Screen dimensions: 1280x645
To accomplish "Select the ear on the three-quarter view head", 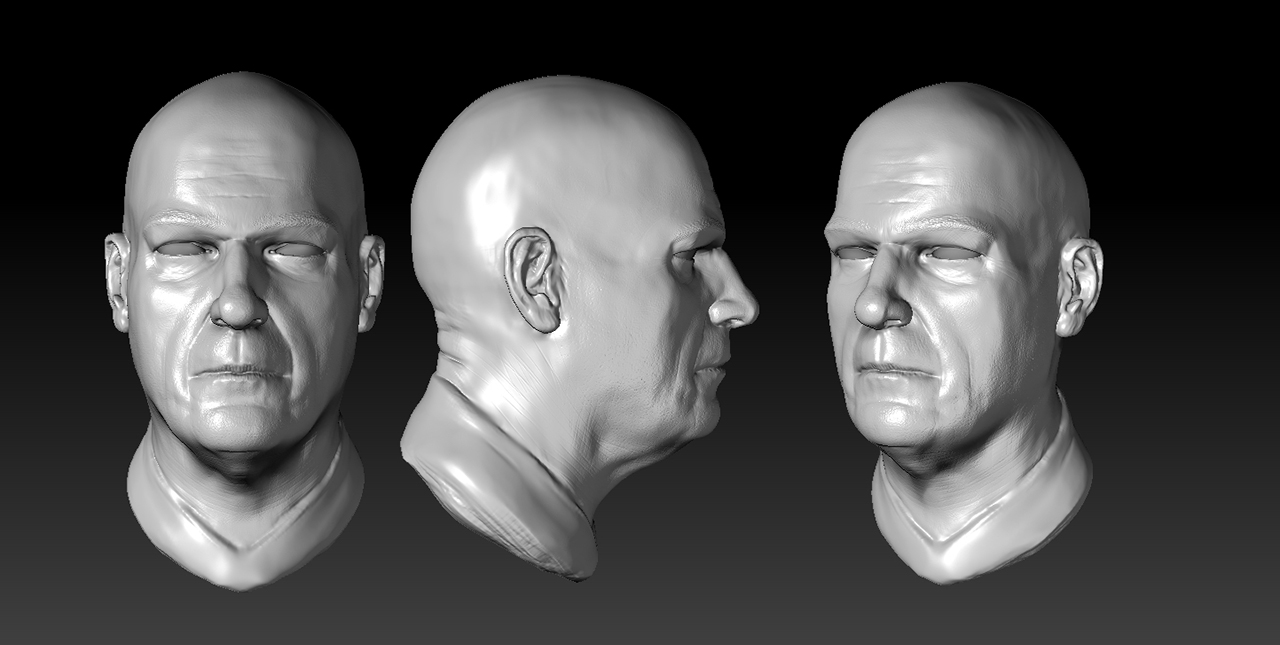I will click(x=1078, y=285).
